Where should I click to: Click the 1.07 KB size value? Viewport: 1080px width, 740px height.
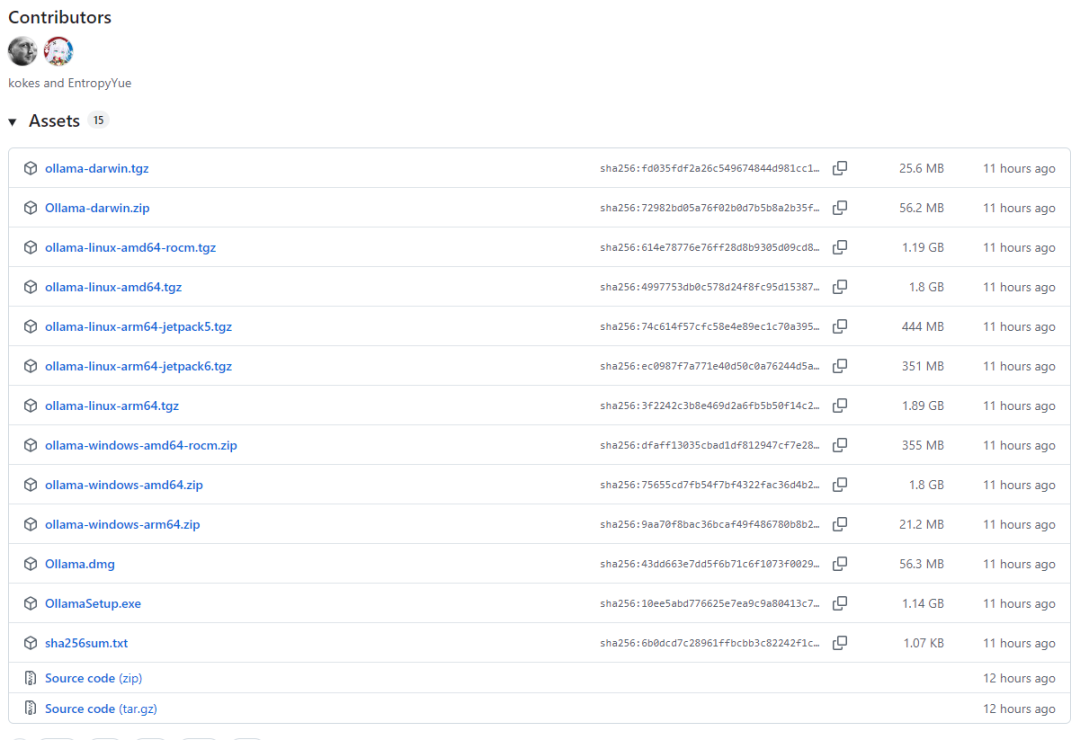(924, 643)
